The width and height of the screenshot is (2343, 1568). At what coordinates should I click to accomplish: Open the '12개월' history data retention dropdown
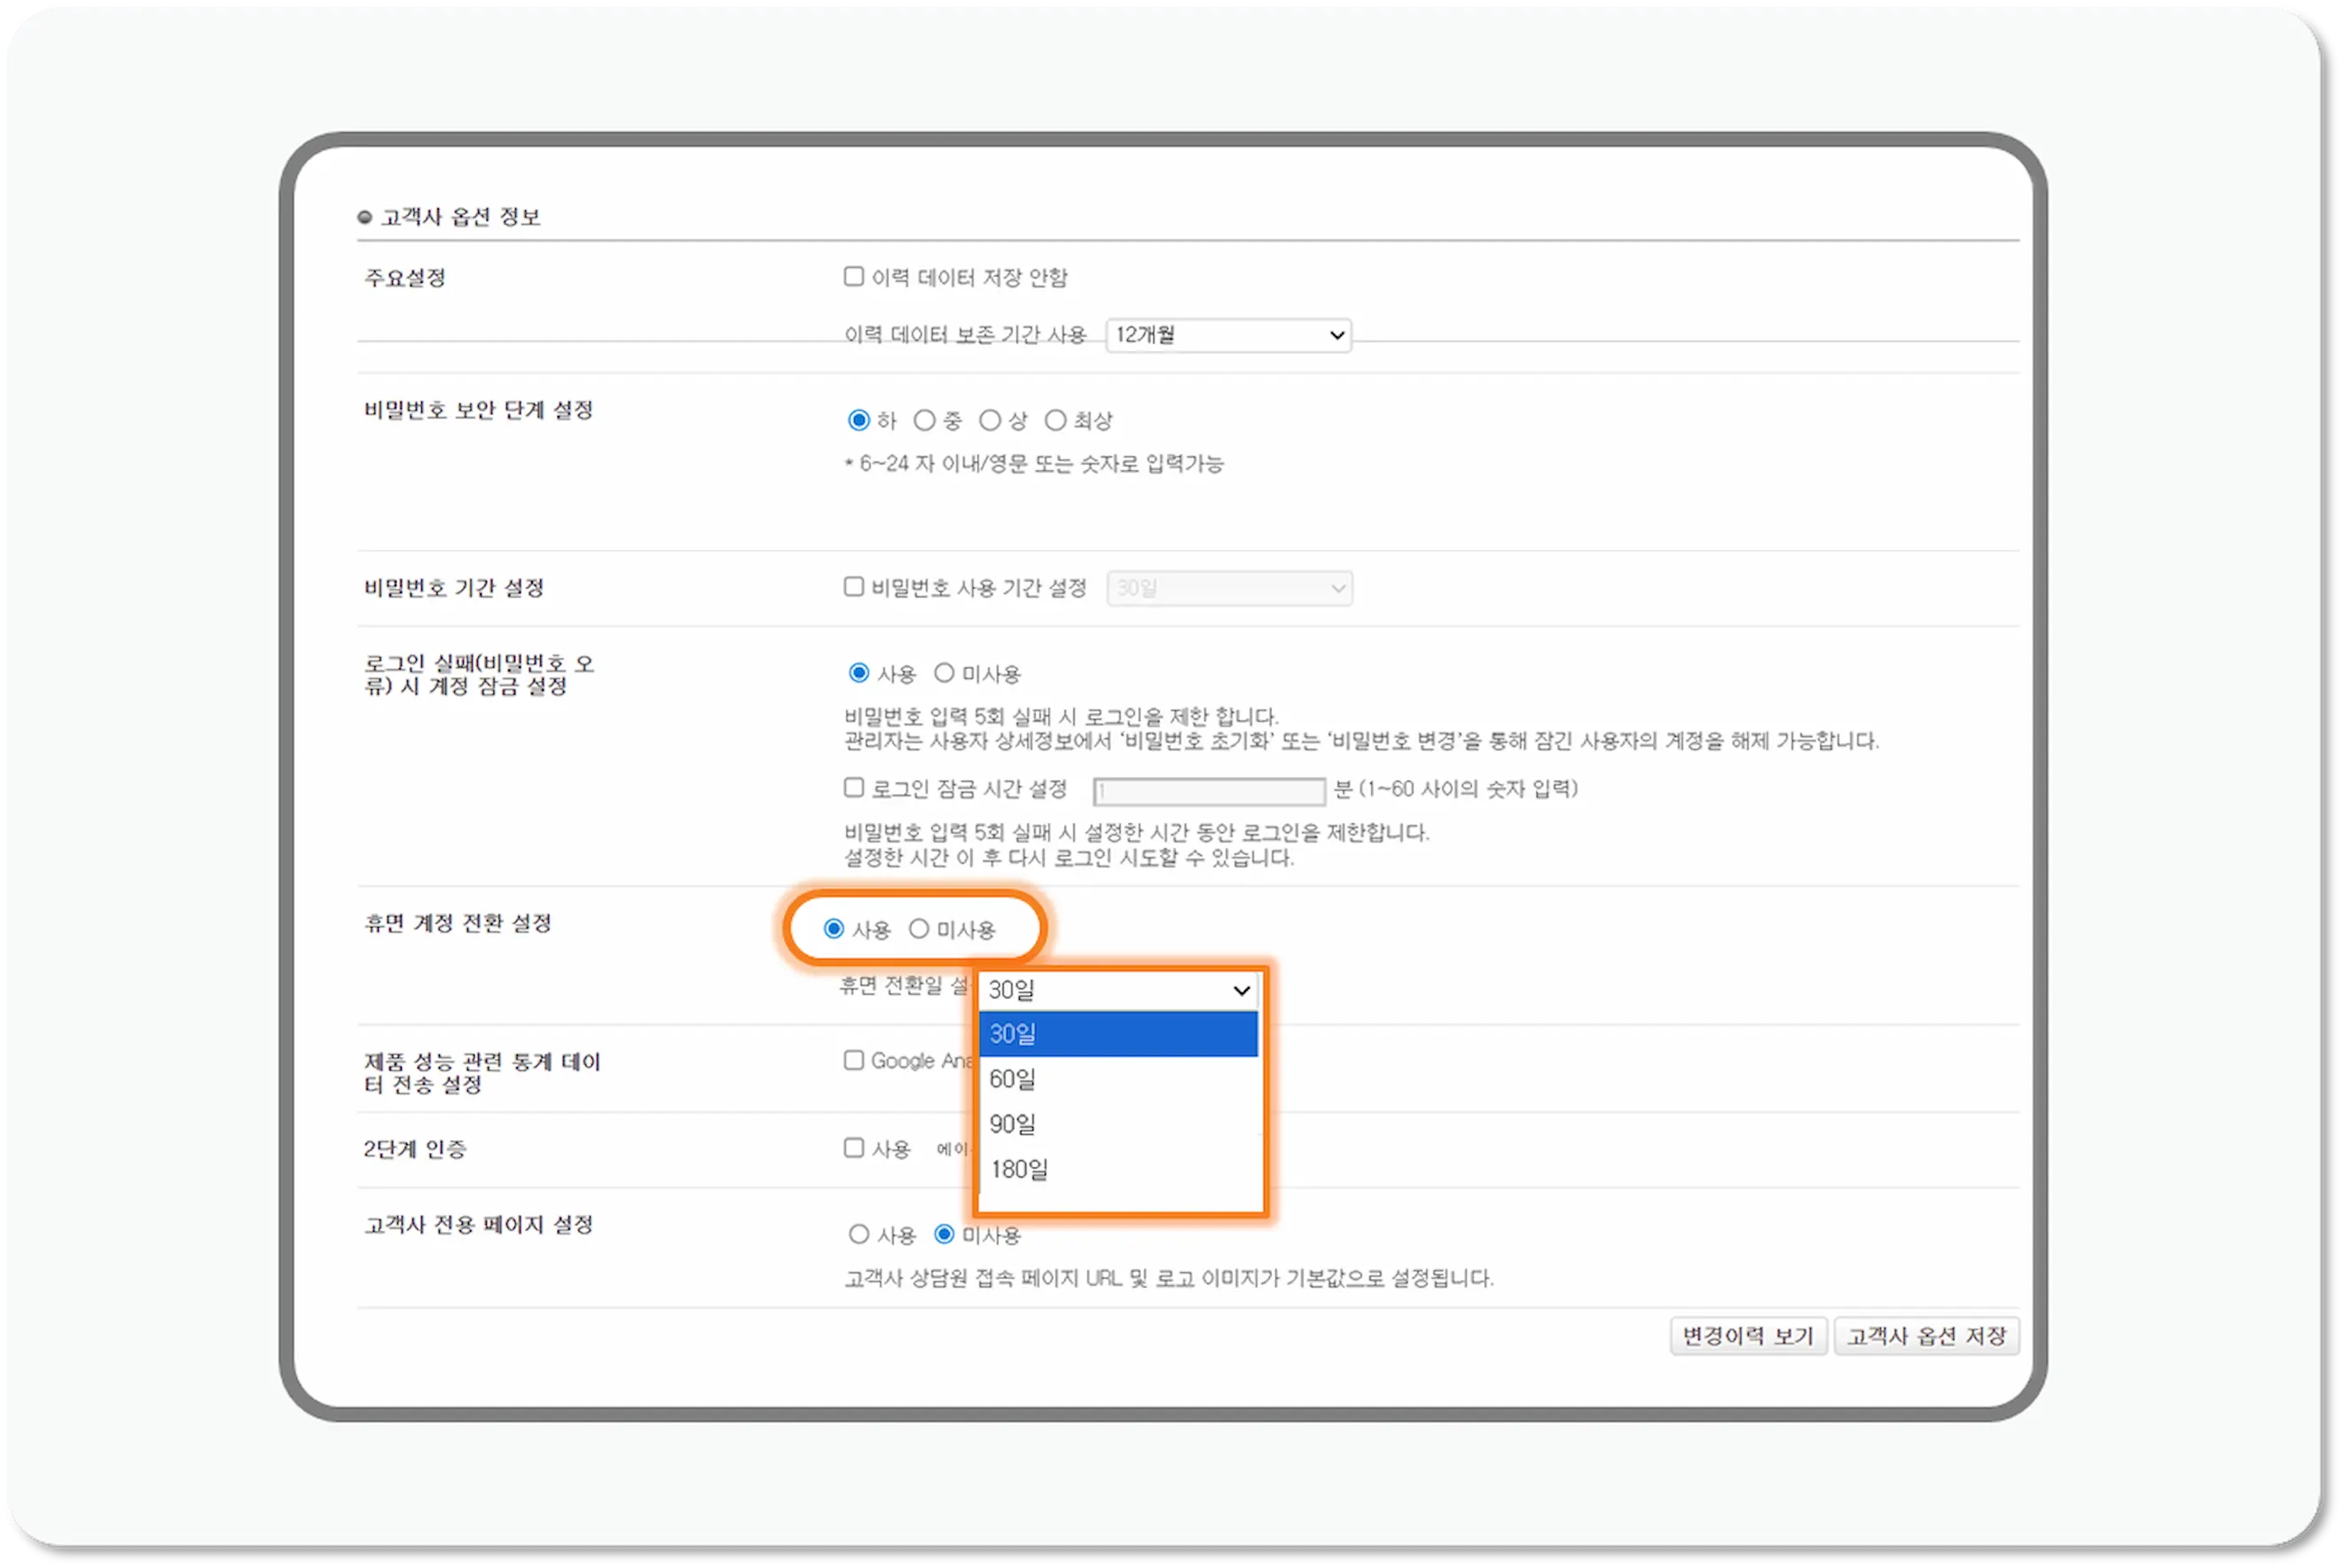1227,335
